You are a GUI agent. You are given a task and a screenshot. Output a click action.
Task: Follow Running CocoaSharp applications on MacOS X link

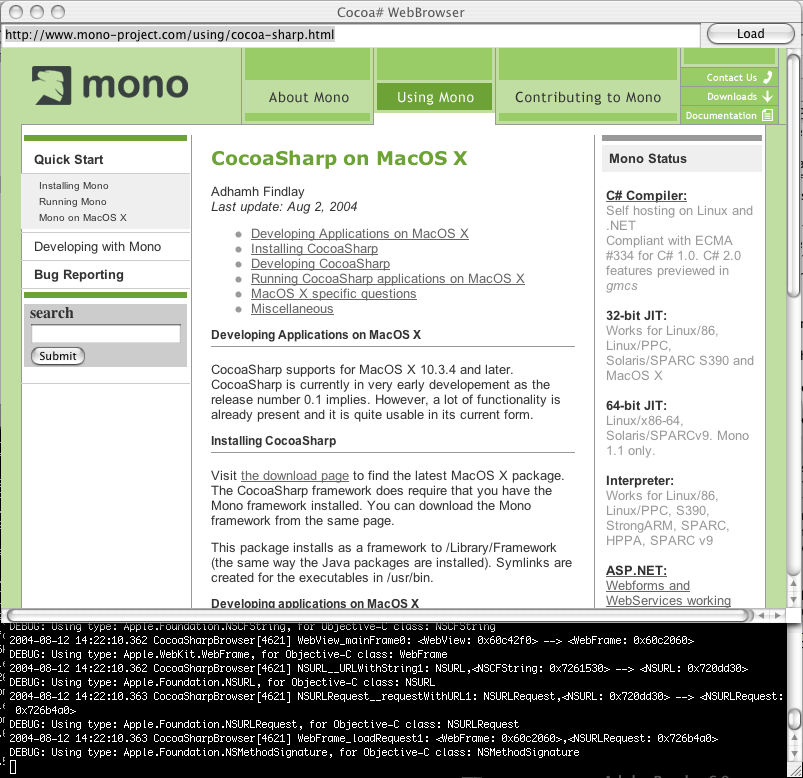388,279
